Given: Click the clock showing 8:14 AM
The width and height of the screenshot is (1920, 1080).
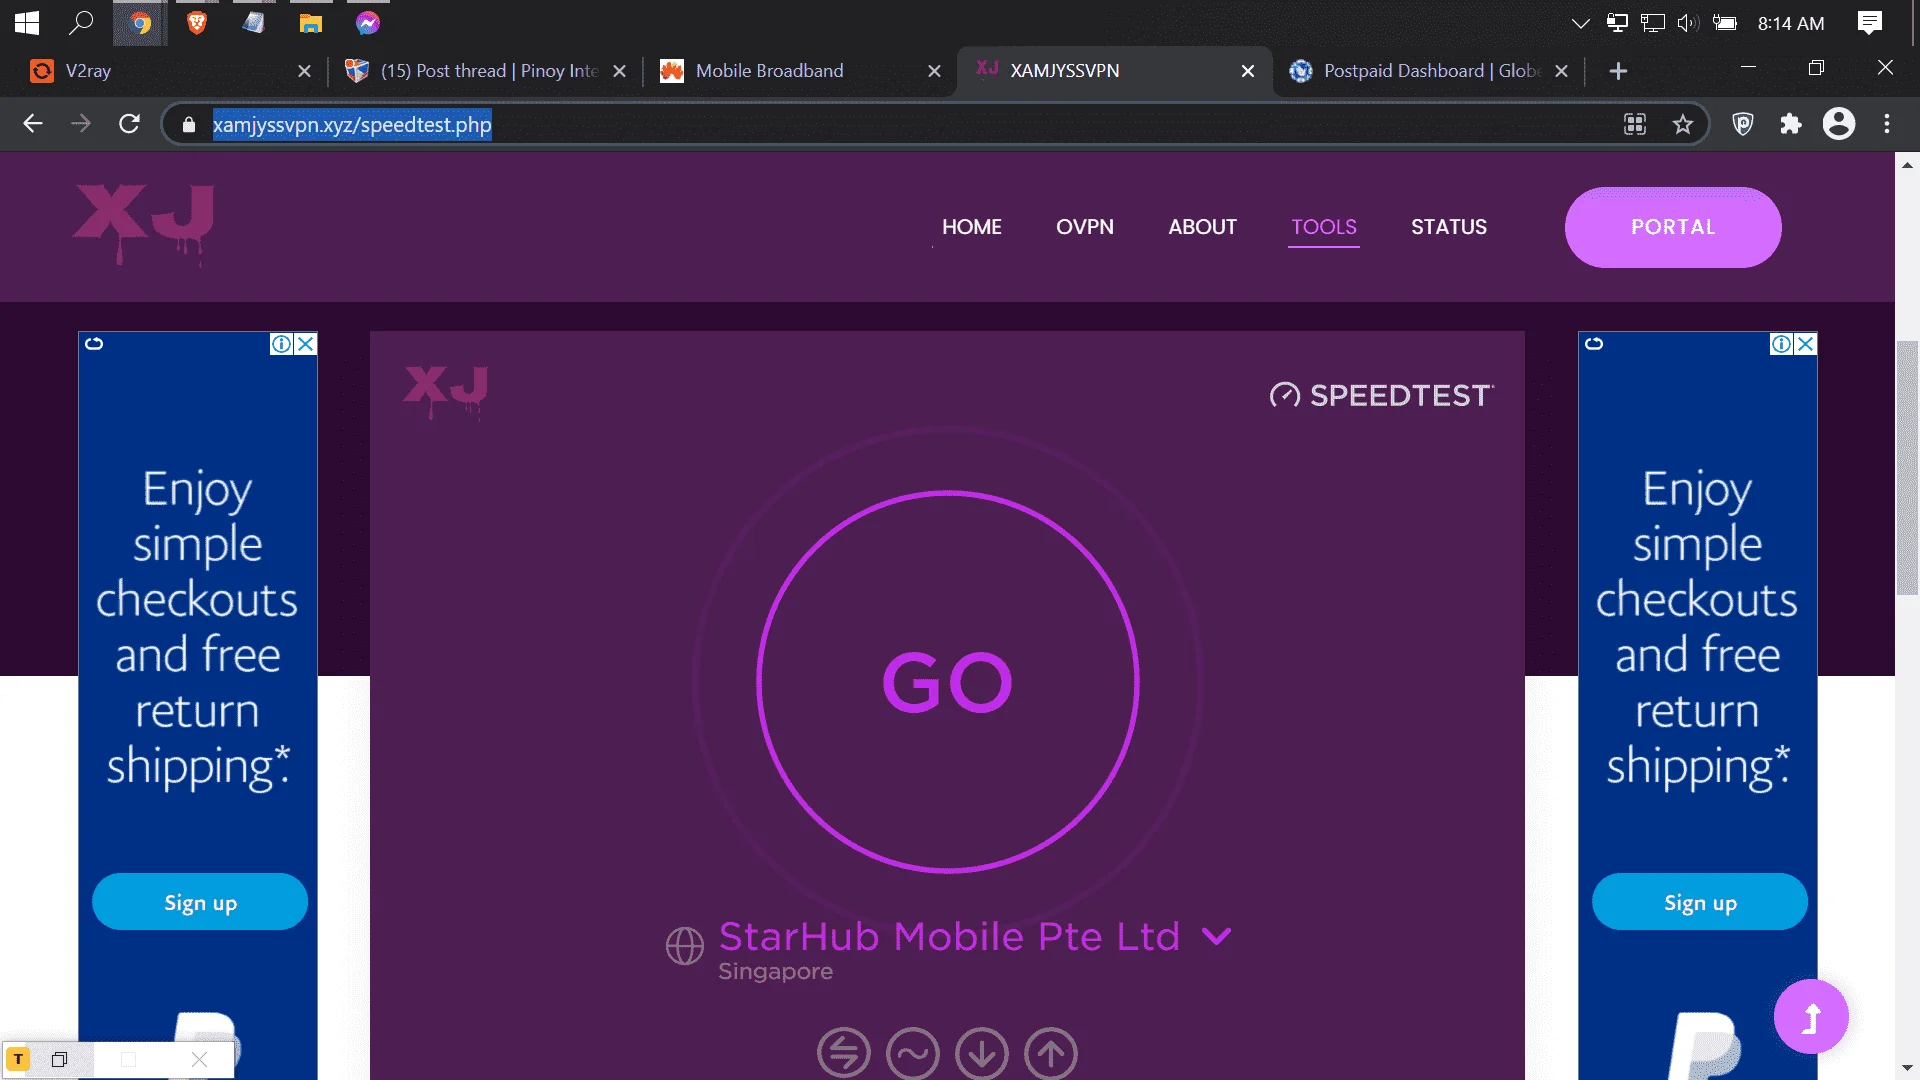Looking at the screenshot, I should pos(1791,23).
